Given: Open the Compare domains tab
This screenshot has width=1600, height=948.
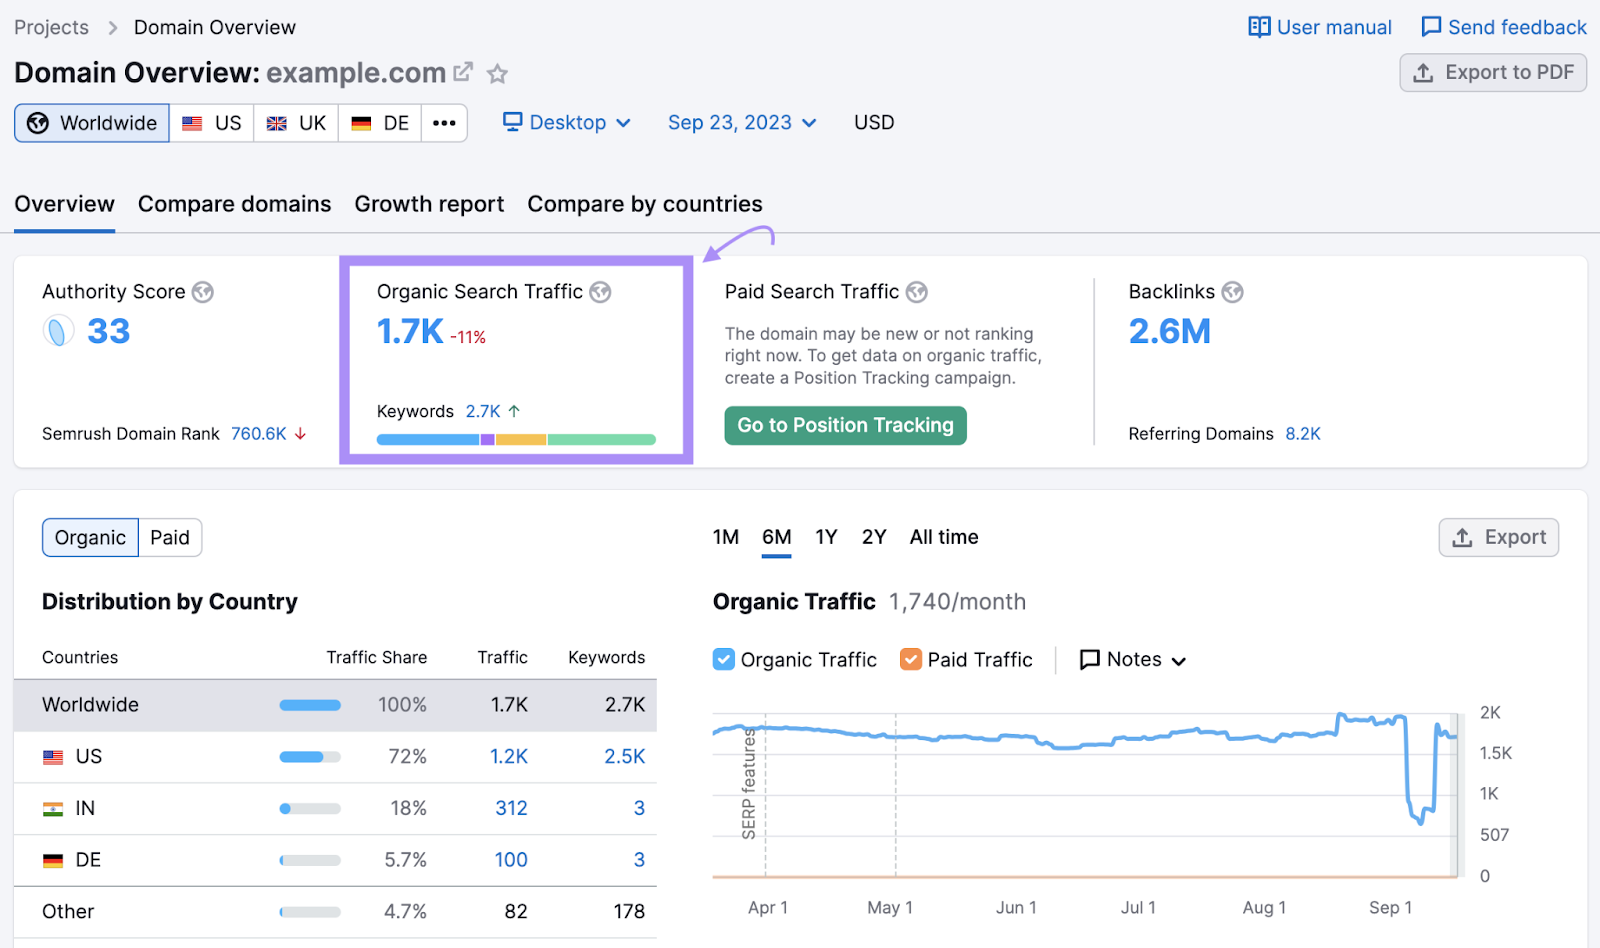Looking at the screenshot, I should [x=234, y=204].
